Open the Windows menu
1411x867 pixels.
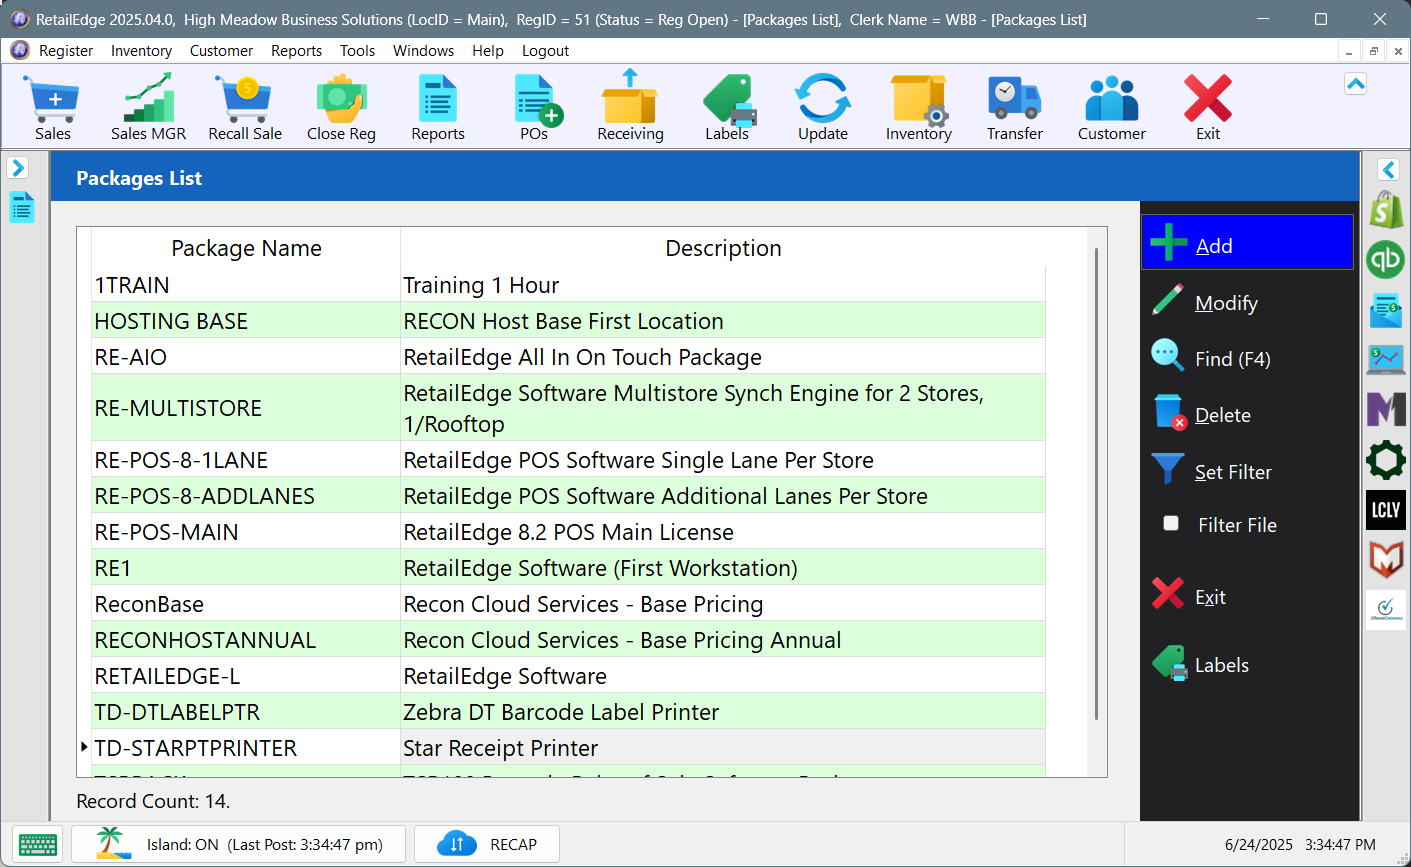click(423, 50)
